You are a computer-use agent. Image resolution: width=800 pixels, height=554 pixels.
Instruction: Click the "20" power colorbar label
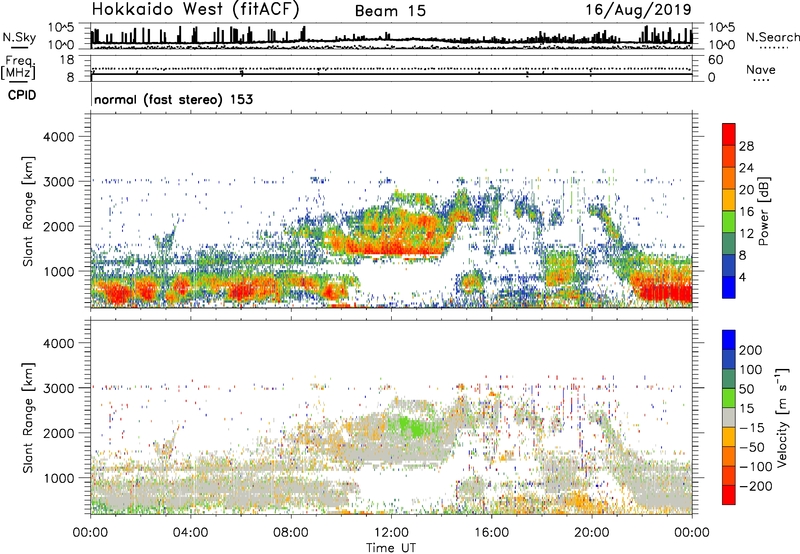(x=746, y=190)
